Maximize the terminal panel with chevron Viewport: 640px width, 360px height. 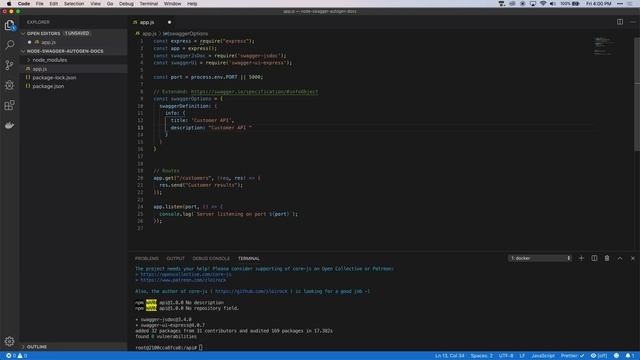coord(620,258)
